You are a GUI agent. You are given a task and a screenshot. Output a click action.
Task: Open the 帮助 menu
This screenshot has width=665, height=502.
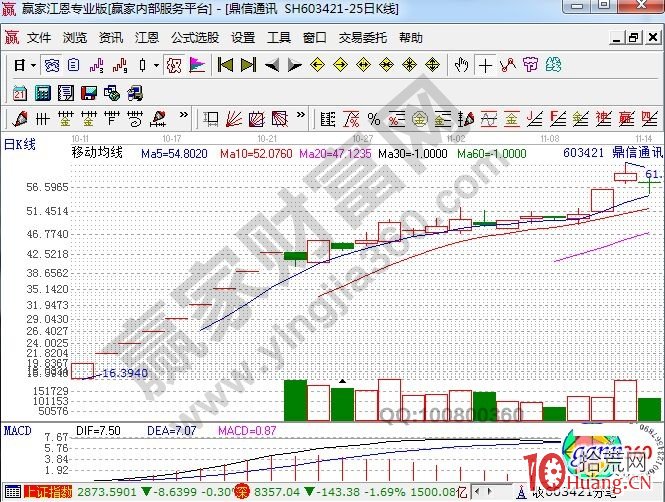pos(411,38)
